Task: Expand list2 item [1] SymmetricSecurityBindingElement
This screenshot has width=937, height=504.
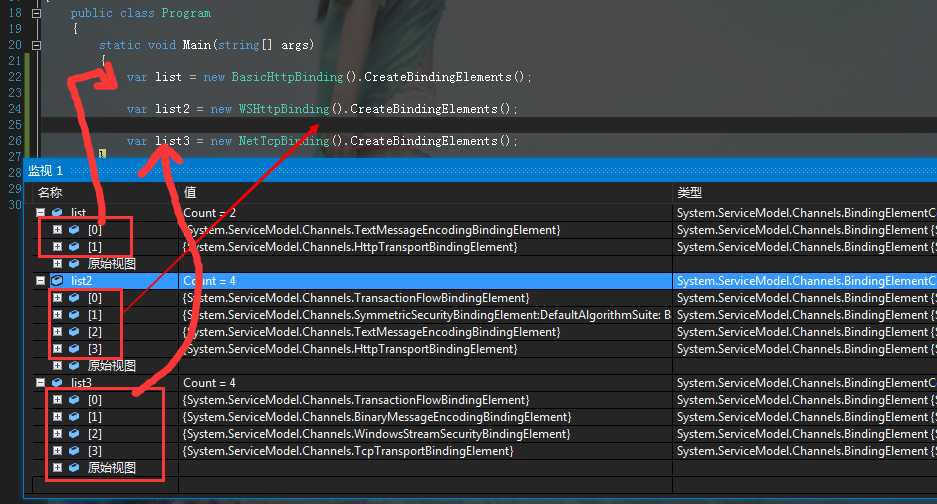Action: [57, 314]
